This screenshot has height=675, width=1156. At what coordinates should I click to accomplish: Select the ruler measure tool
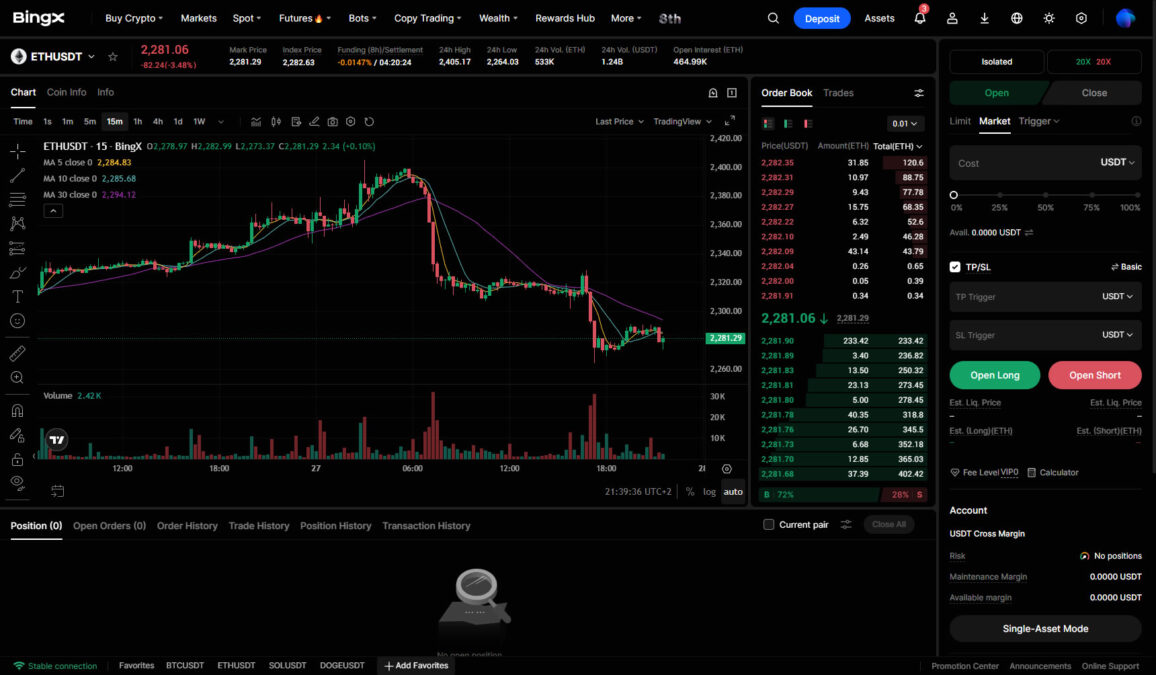(x=18, y=353)
